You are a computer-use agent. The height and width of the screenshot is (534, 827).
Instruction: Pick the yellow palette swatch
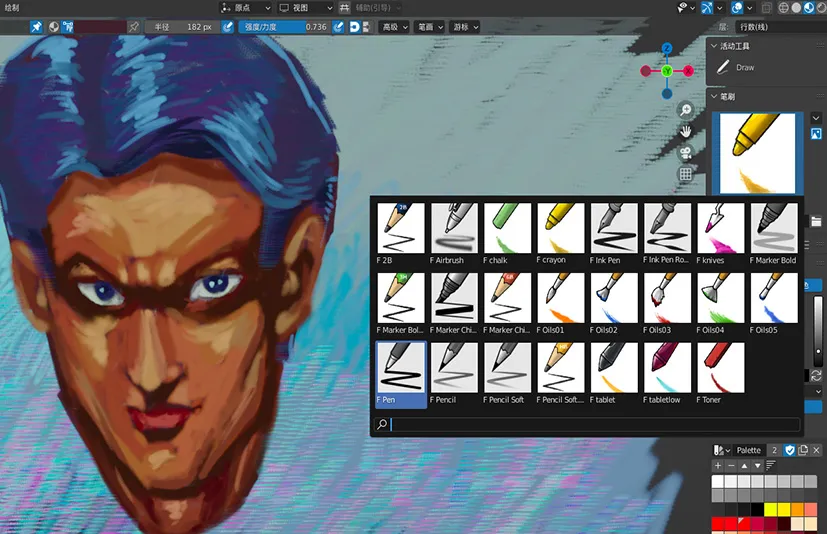coord(771,509)
